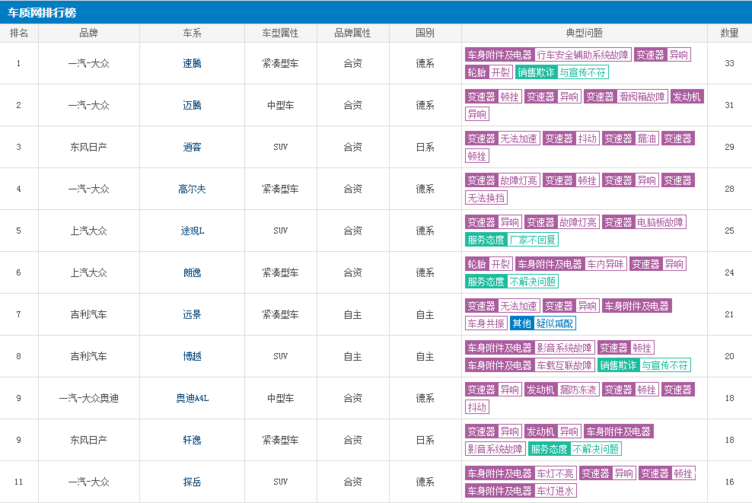Image resolution: width=752 pixels, height=503 pixels.
Task: Click quantity value 21
Action: click(x=729, y=315)
